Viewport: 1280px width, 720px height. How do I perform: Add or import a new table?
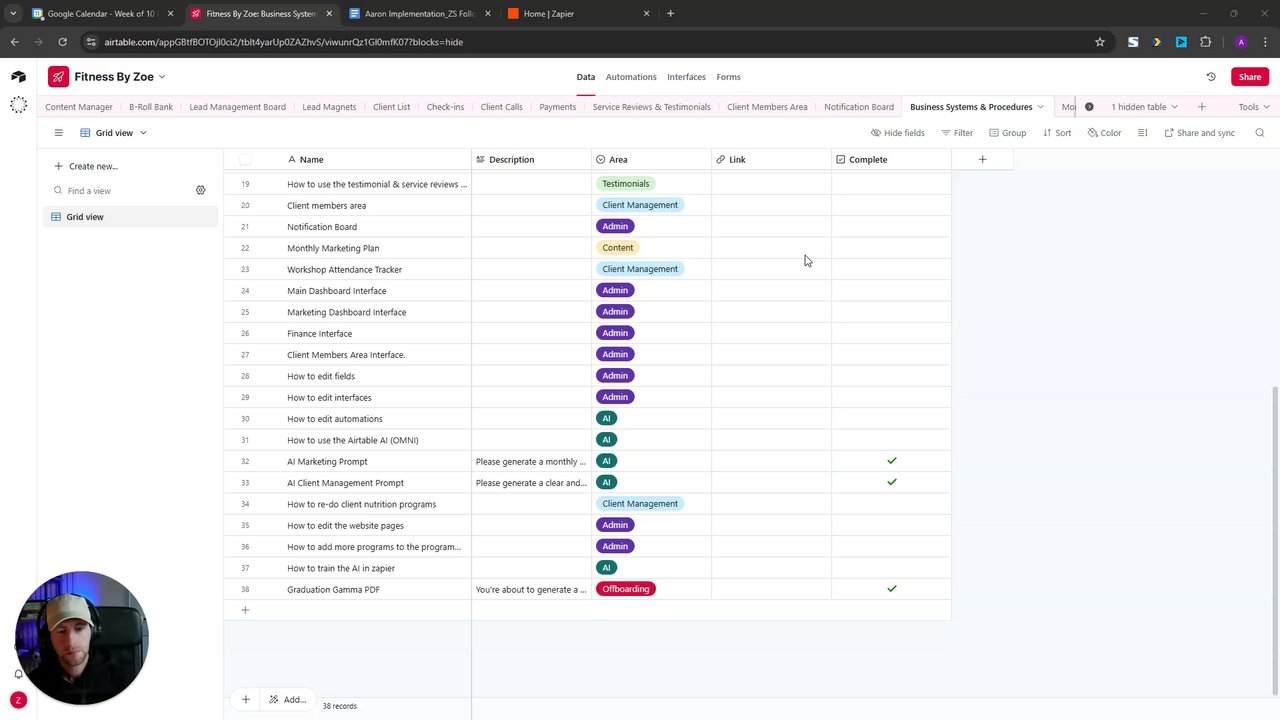(1201, 107)
